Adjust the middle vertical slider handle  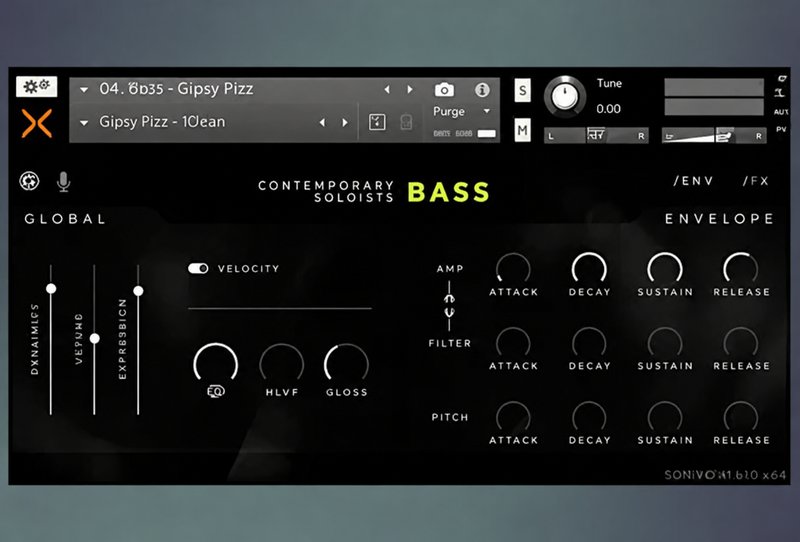pos(94,338)
